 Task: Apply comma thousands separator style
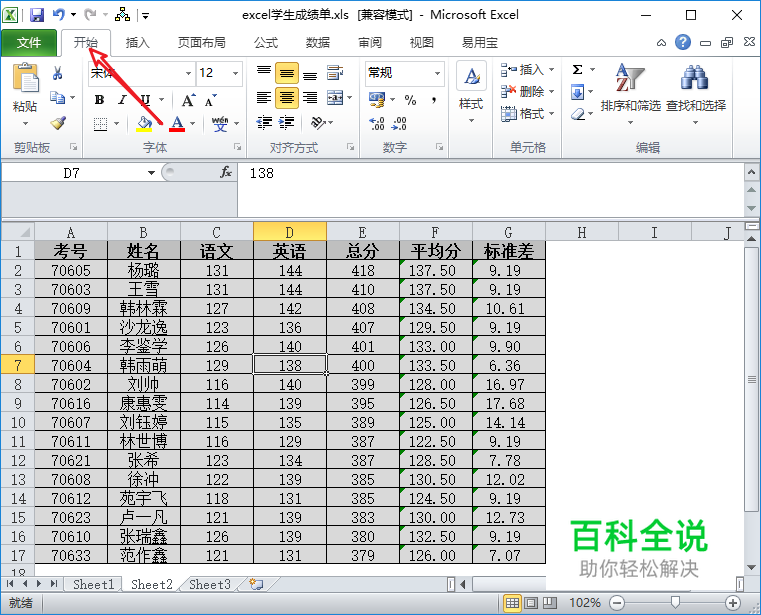point(434,100)
